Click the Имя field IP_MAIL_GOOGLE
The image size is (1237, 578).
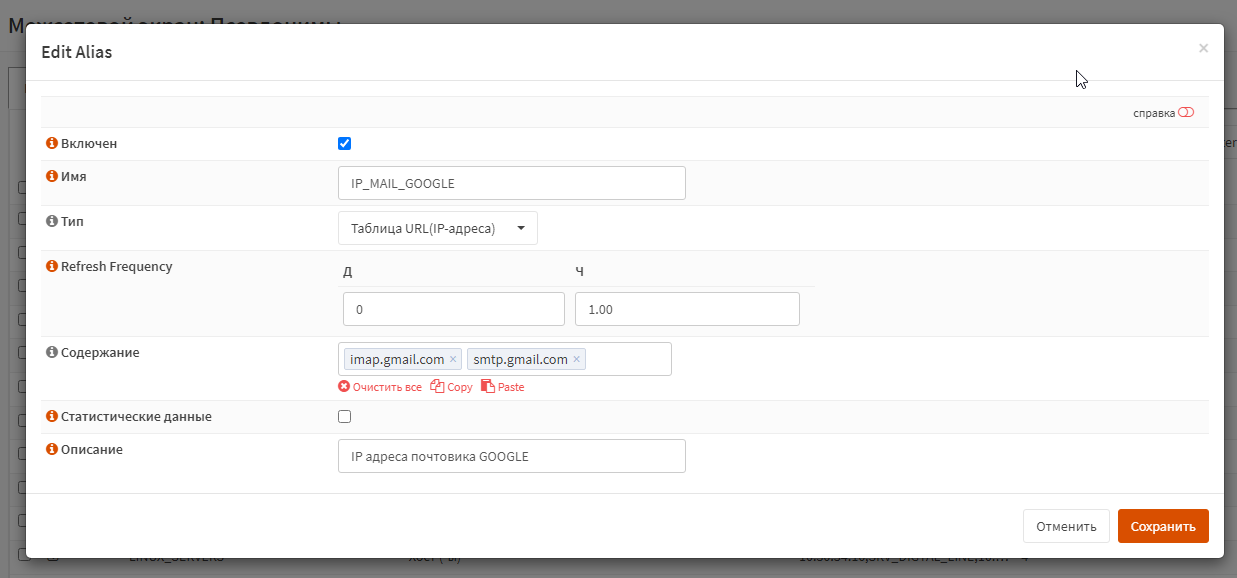pyautogui.click(x=512, y=183)
